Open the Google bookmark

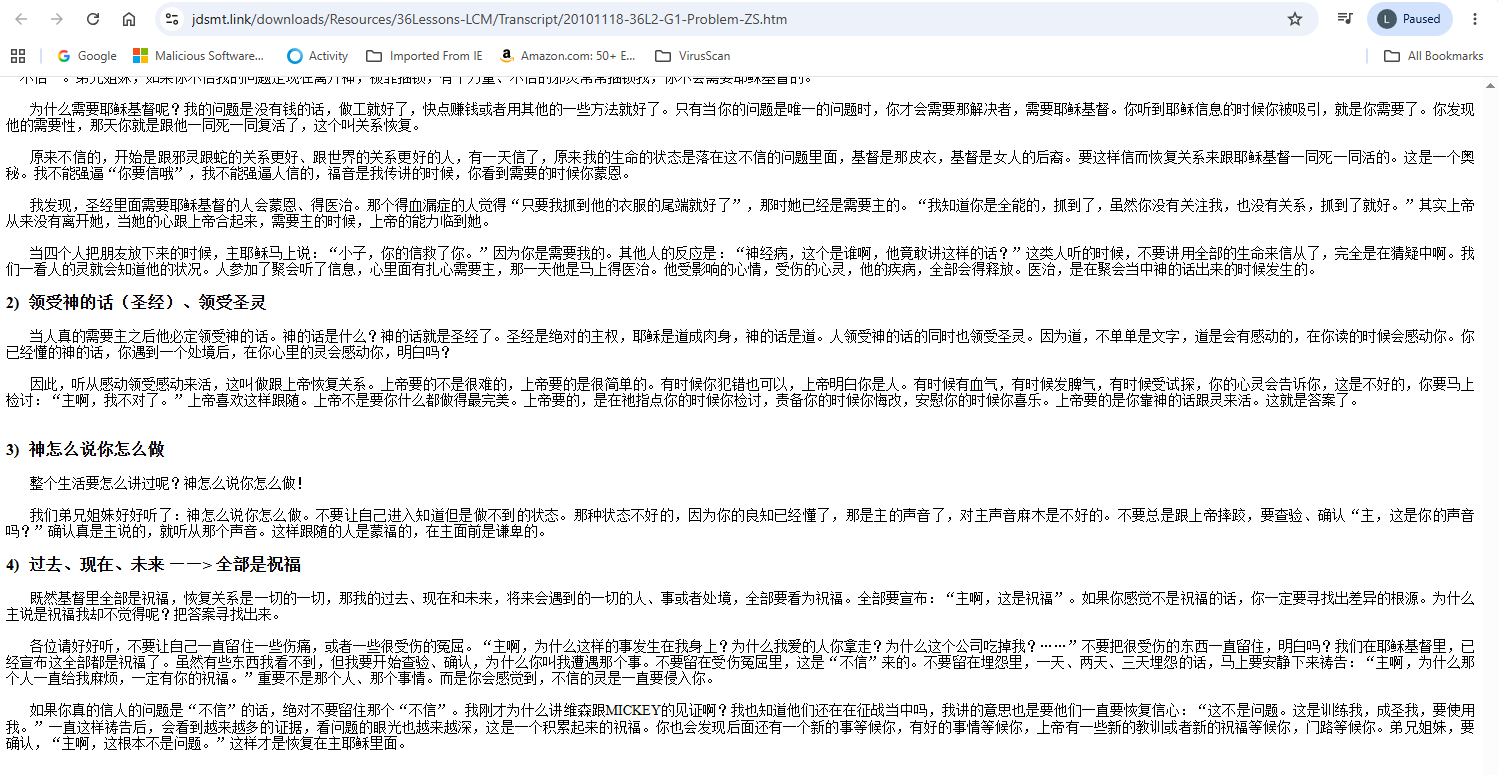click(x=87, y=56)
